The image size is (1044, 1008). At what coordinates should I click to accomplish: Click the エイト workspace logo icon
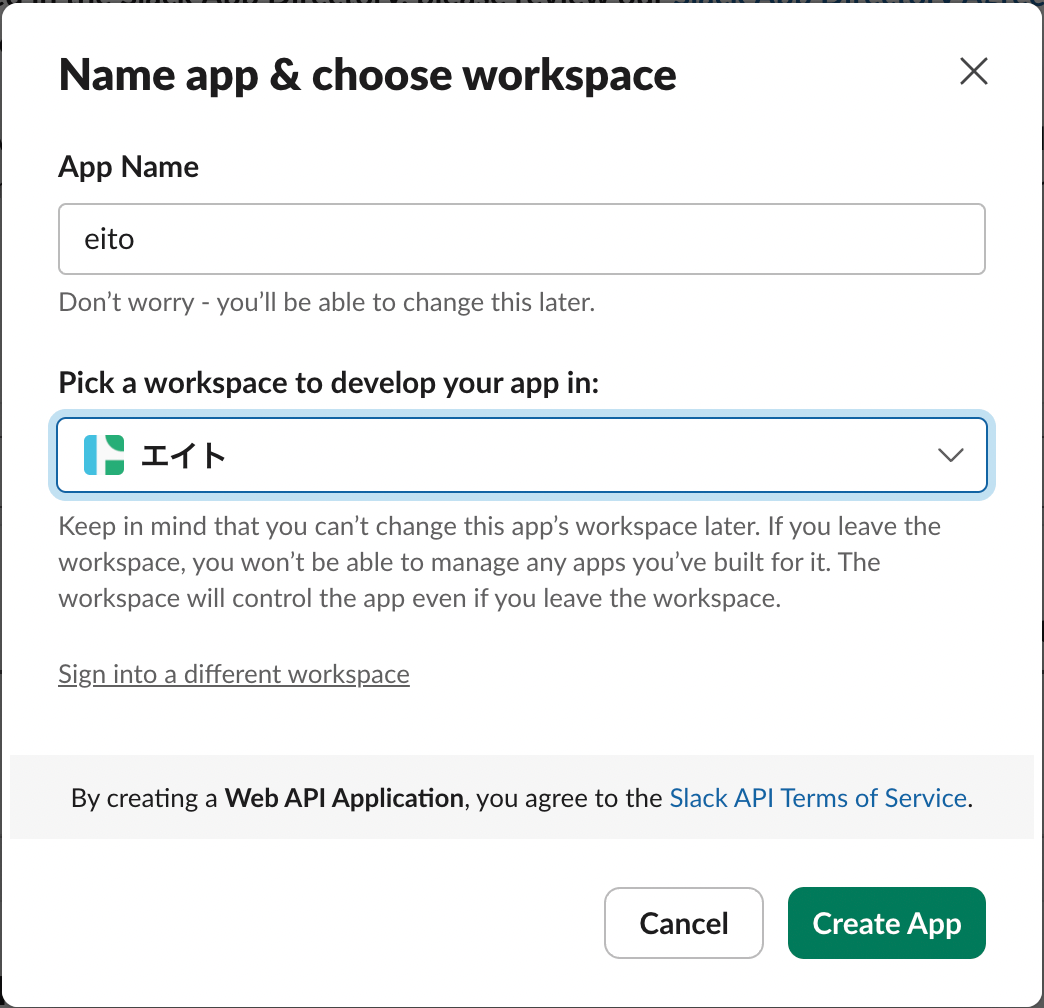[x=104, y=455]
